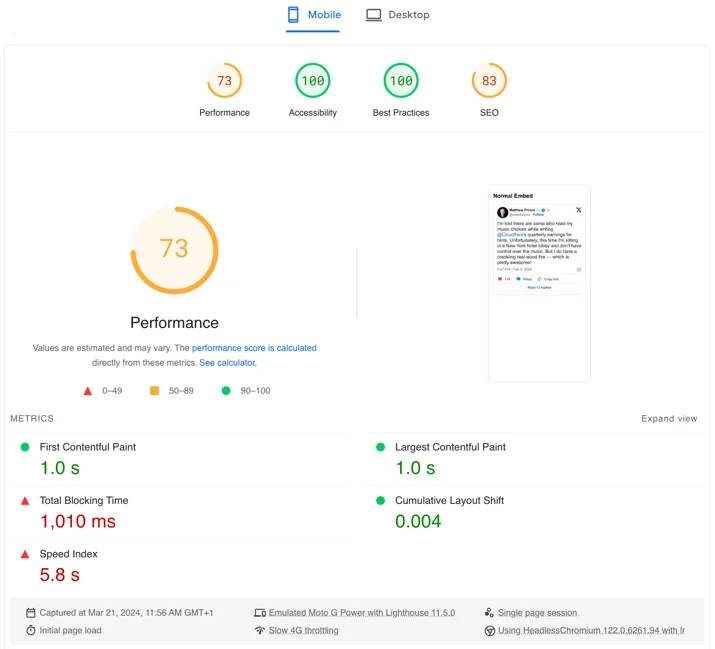Click the 'Captured at Mar 21, 2024' text
Viewport: 715px width, 649px height.
[126, 613]
